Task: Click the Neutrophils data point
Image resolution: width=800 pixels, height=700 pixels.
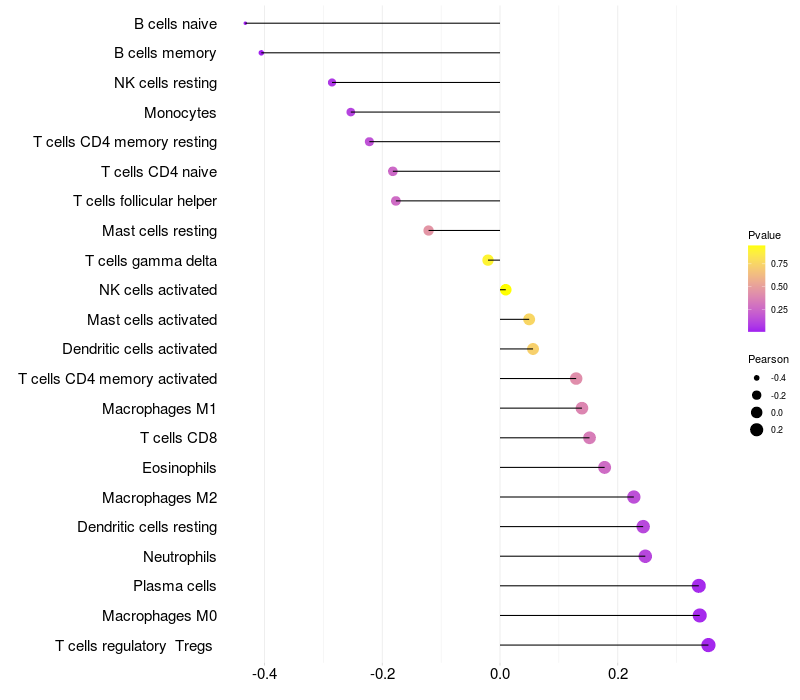Action: point(645,556)
